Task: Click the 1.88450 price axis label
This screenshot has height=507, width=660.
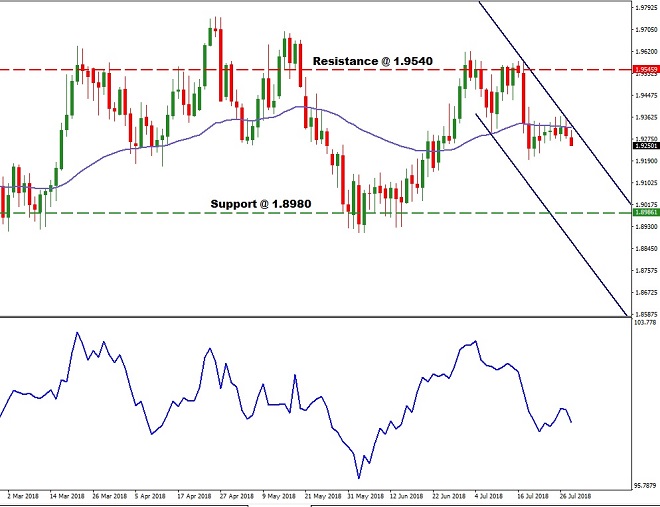Action: click(647, 248)
